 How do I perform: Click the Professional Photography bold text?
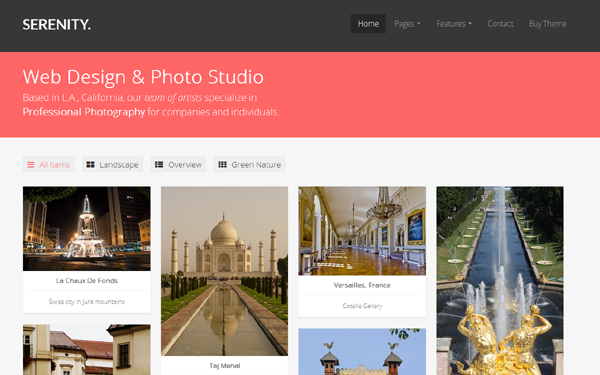(84, 112)
